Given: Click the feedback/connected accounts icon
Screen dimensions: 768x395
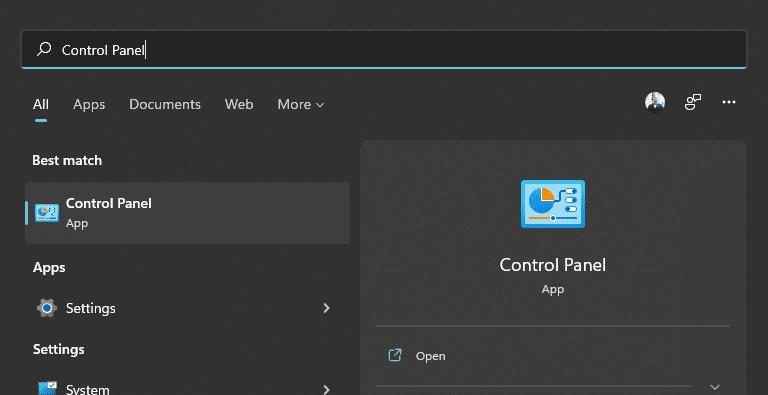Looking at the screenshot, I should [693, 102].
